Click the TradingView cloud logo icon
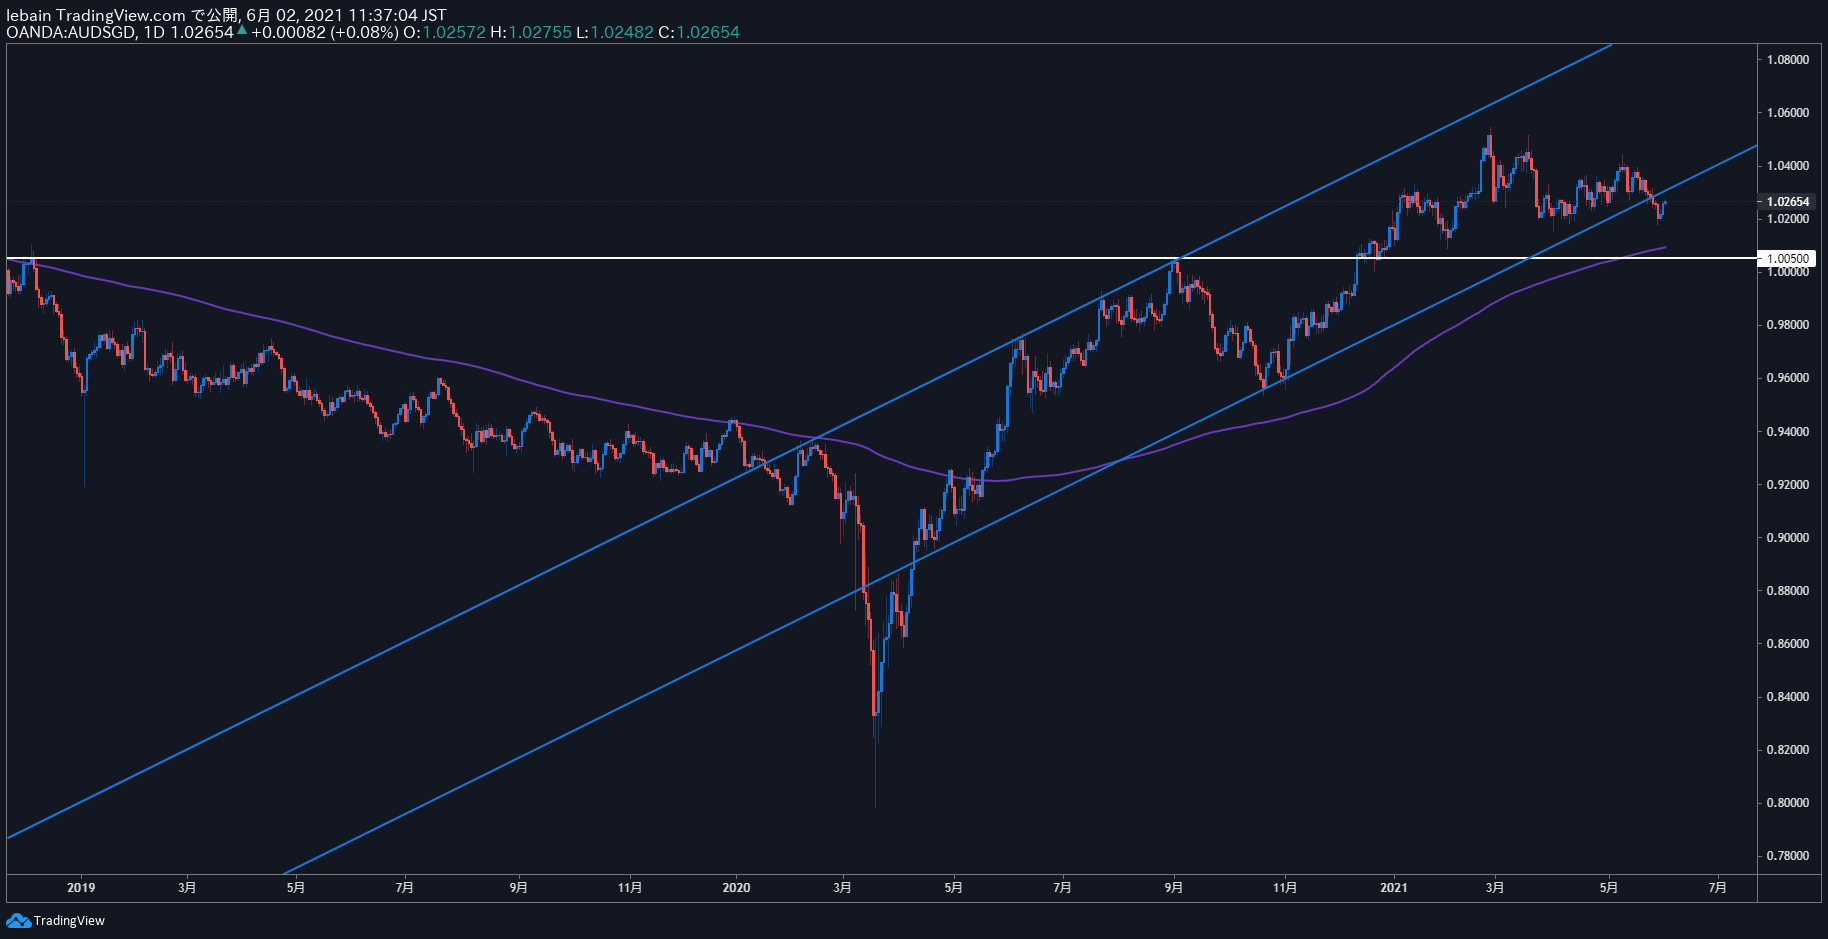 click(18, 920)
